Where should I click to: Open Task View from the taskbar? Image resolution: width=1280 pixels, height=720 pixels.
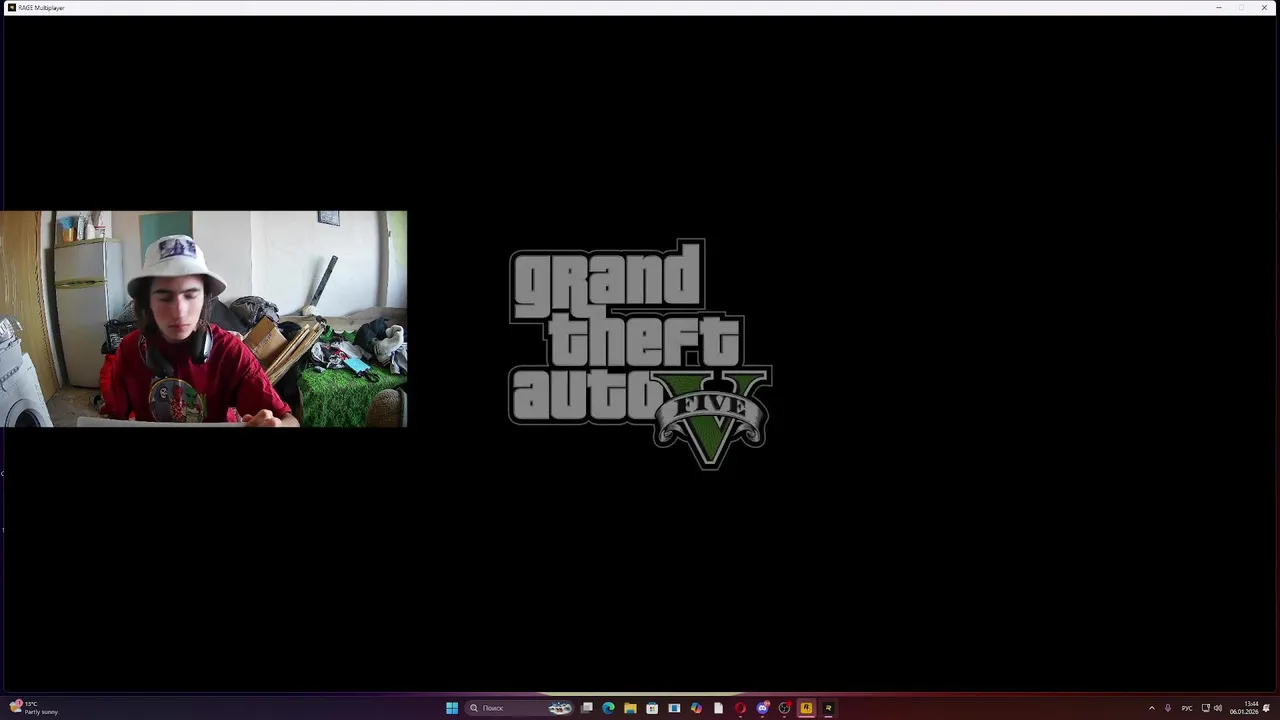587,708
